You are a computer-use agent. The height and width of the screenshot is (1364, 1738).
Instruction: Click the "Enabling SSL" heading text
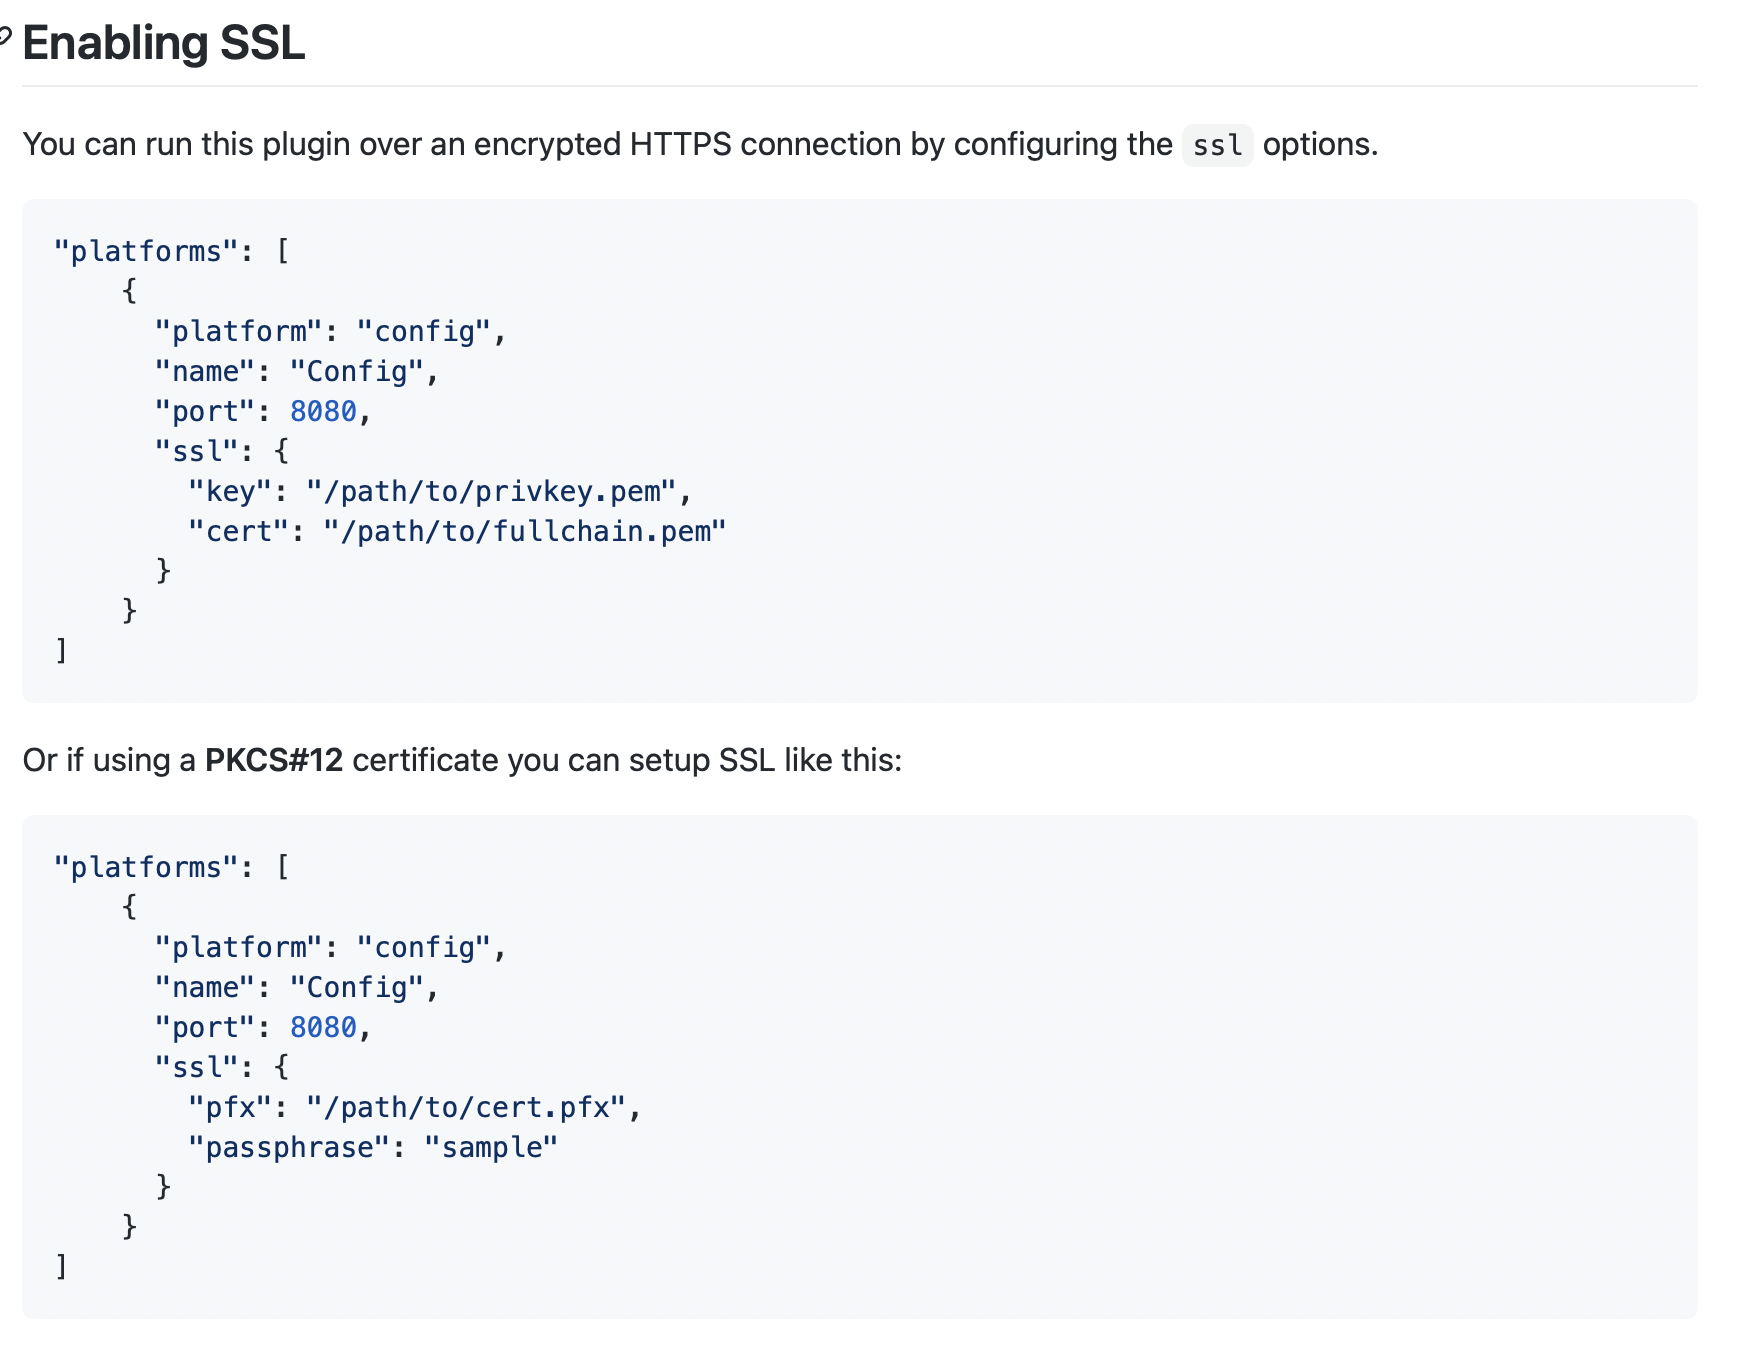pyautogui.click(x=163, y=43)
